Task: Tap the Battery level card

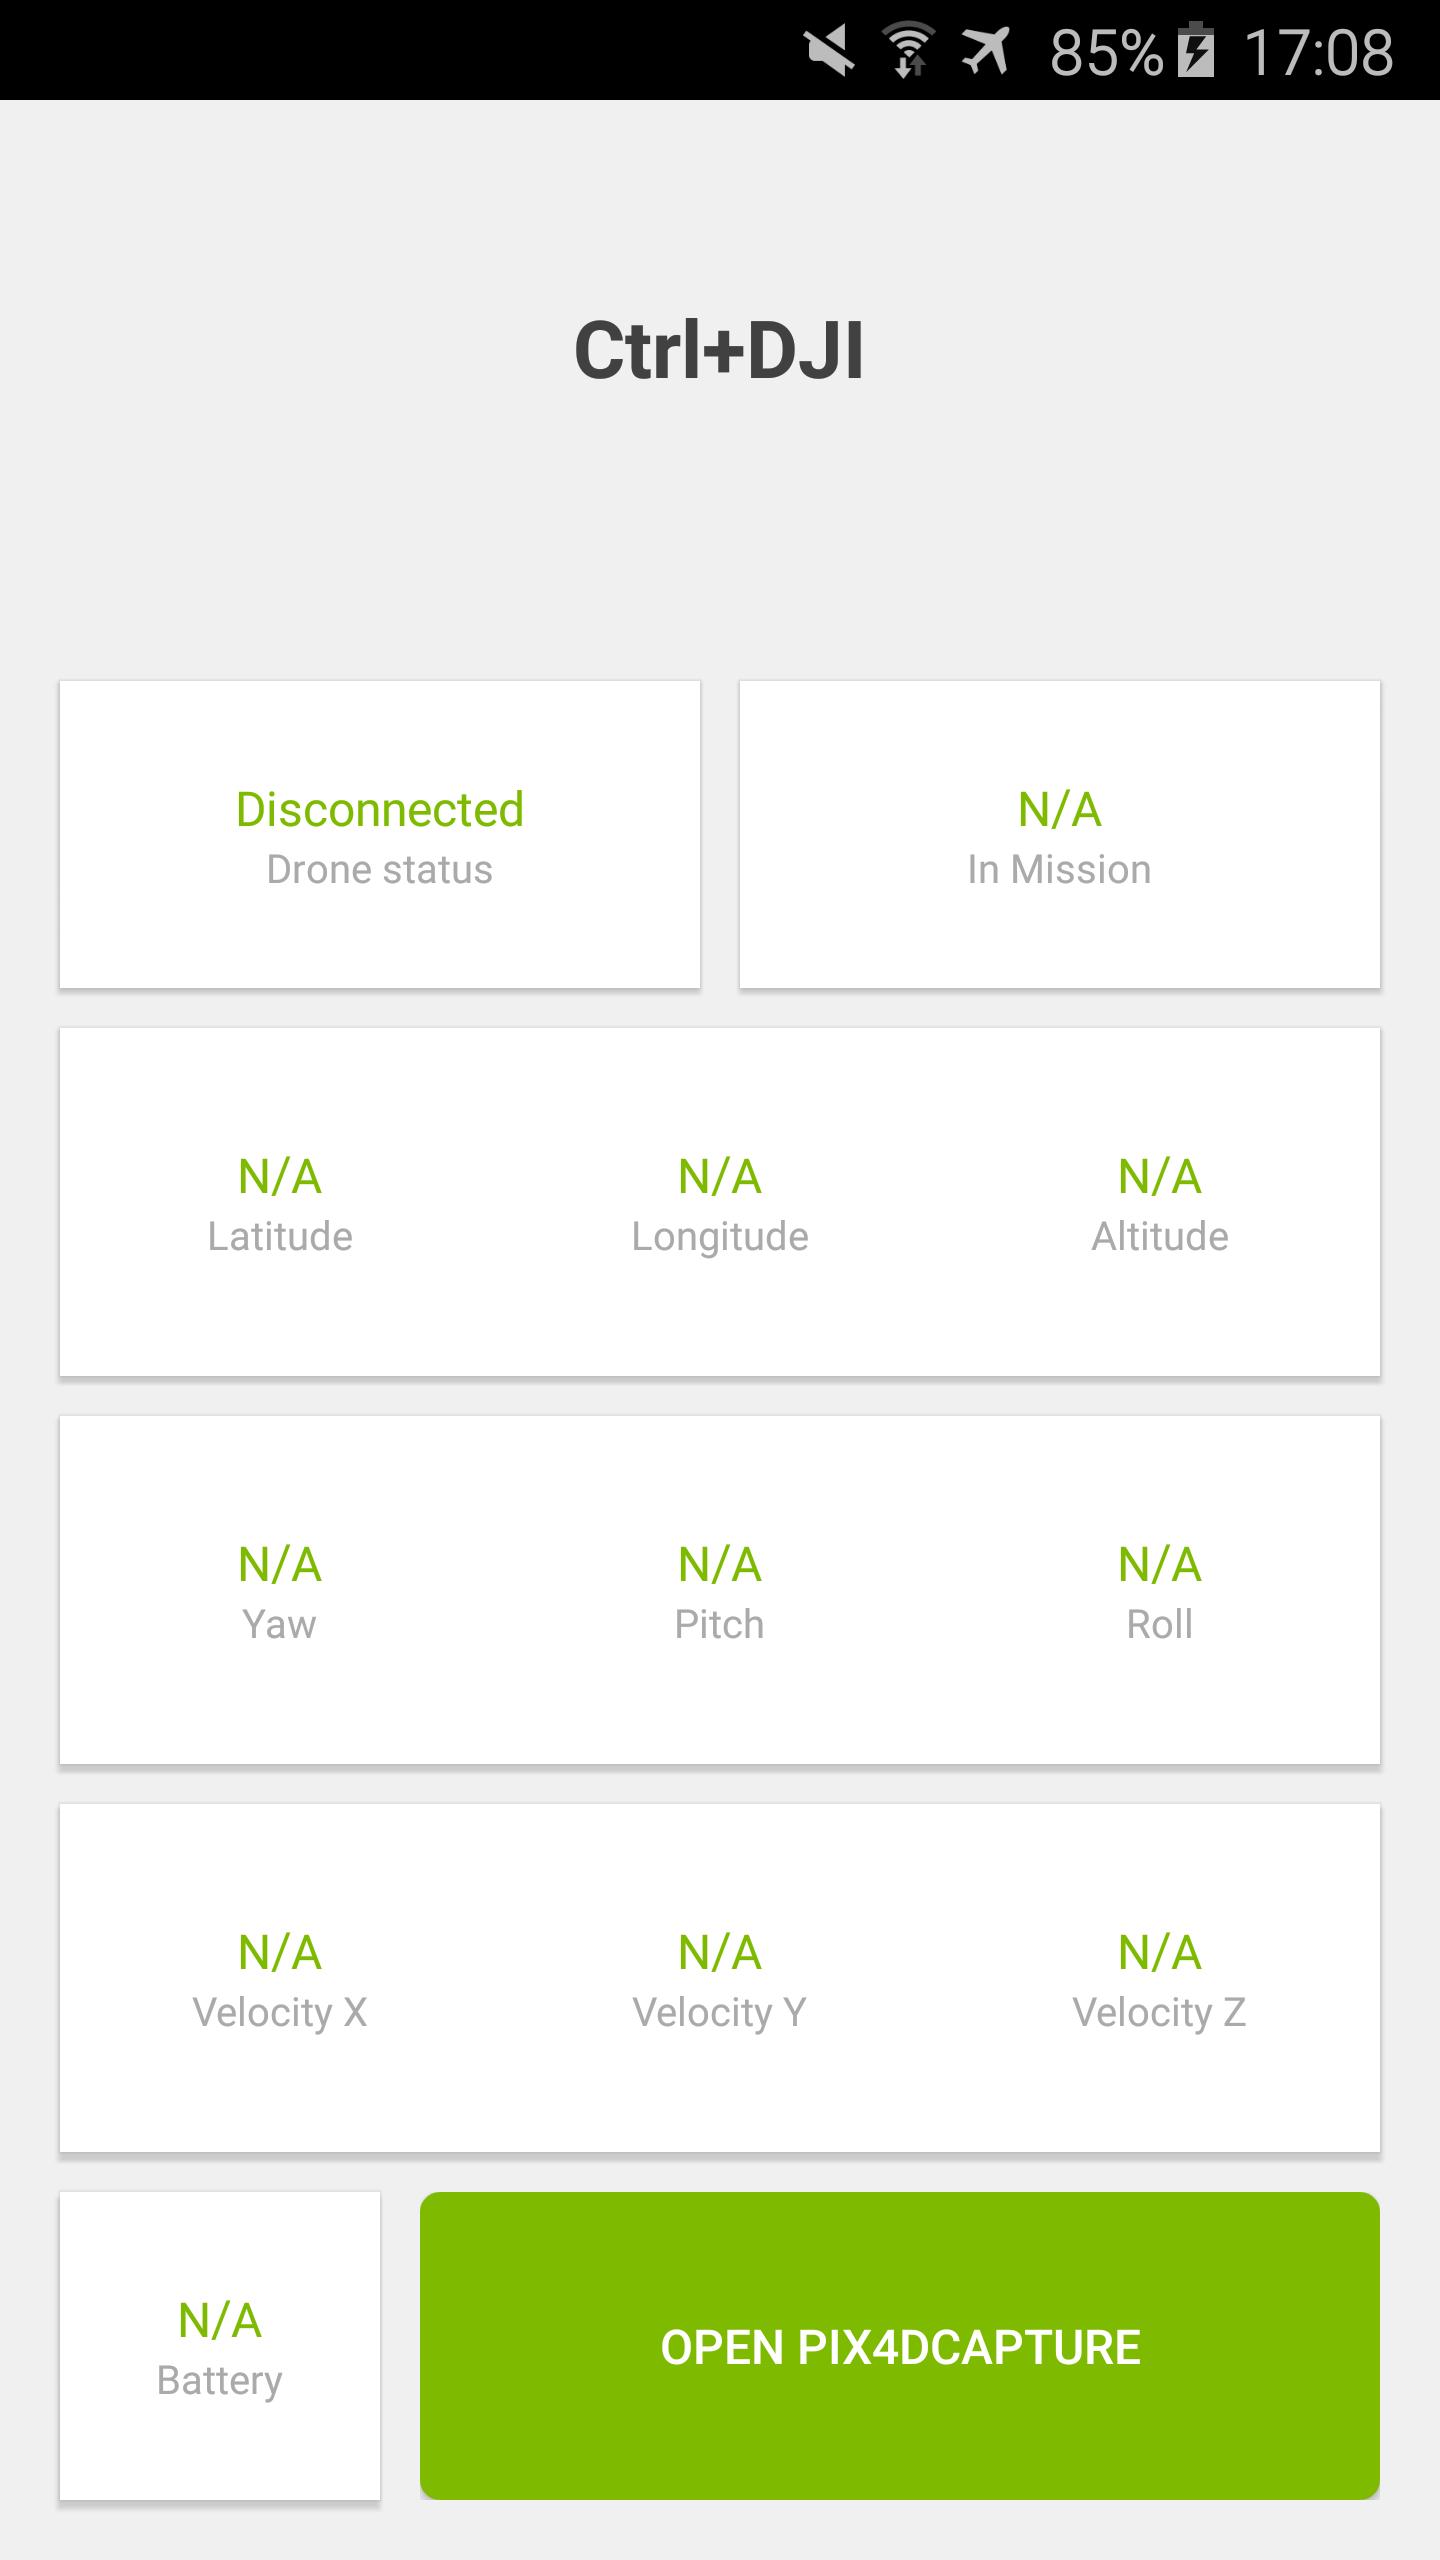Action: coord(220,2346)
